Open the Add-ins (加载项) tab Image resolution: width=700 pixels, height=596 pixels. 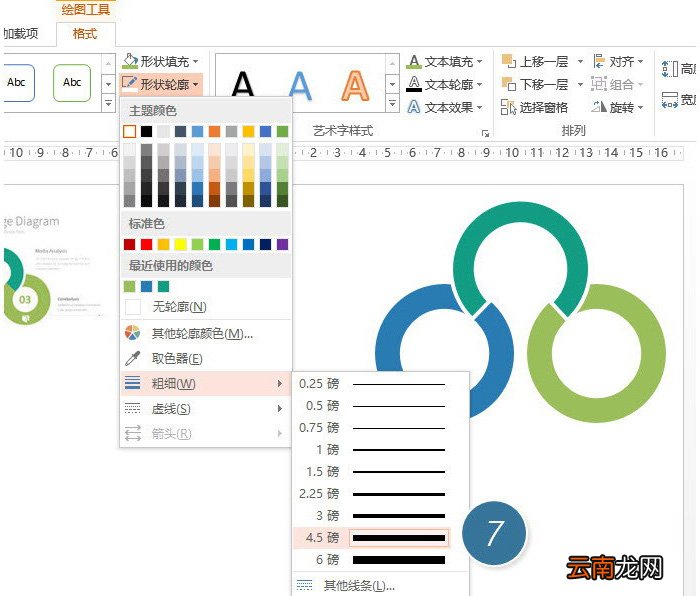(20, 33)
